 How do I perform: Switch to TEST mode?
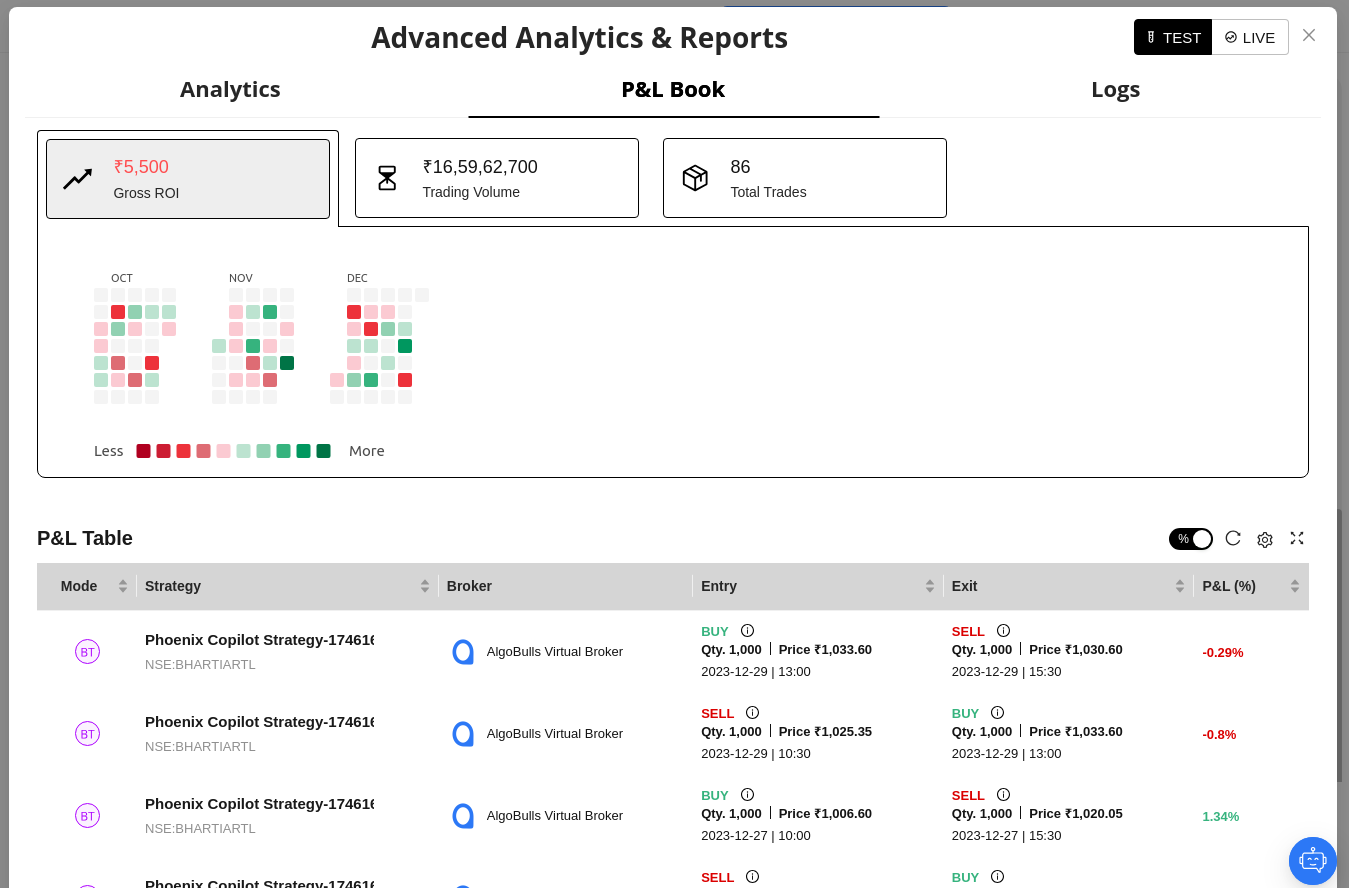pos(1172,37)
